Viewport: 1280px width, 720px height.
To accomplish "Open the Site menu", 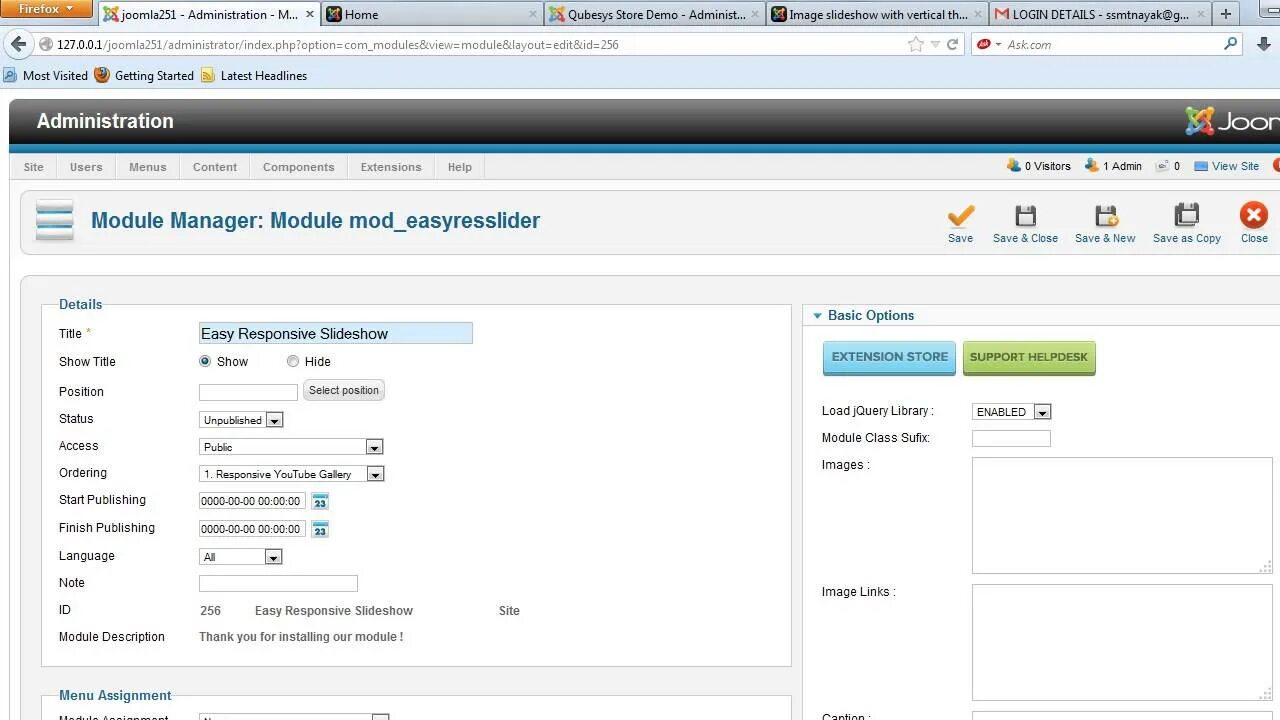I will (x=34, y=167).
